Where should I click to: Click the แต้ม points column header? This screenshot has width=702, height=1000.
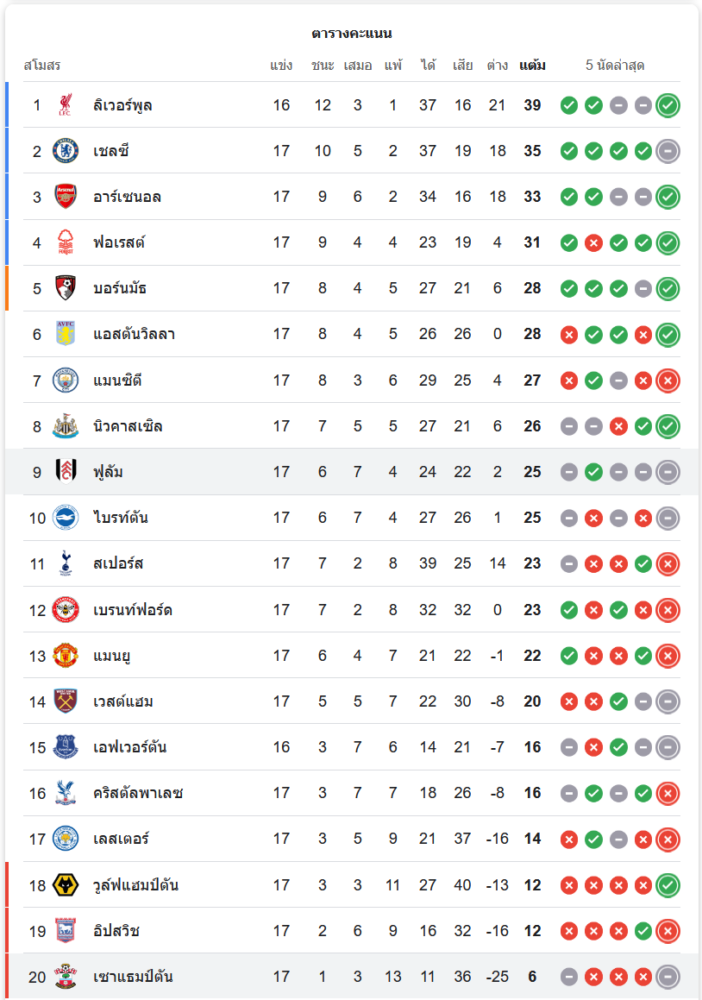pyautogui.click(x=532, y=66)
